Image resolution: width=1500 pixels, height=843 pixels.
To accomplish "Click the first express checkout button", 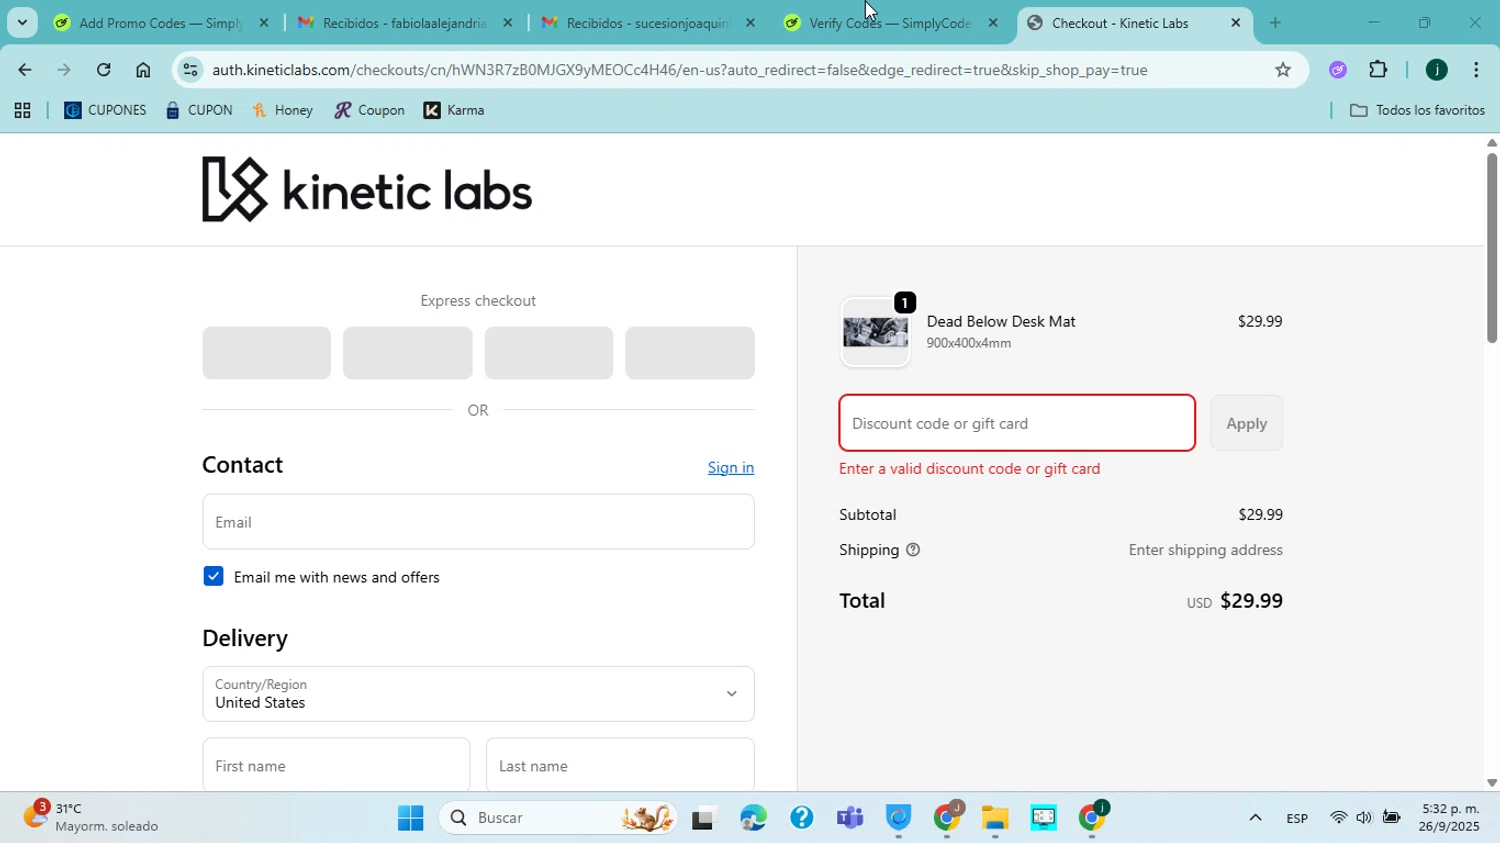I will 266,353.
